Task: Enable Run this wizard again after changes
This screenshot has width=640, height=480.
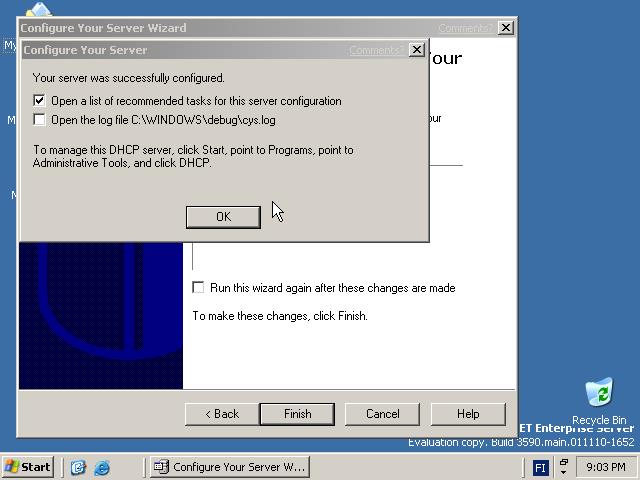Action: click(198, 287)
